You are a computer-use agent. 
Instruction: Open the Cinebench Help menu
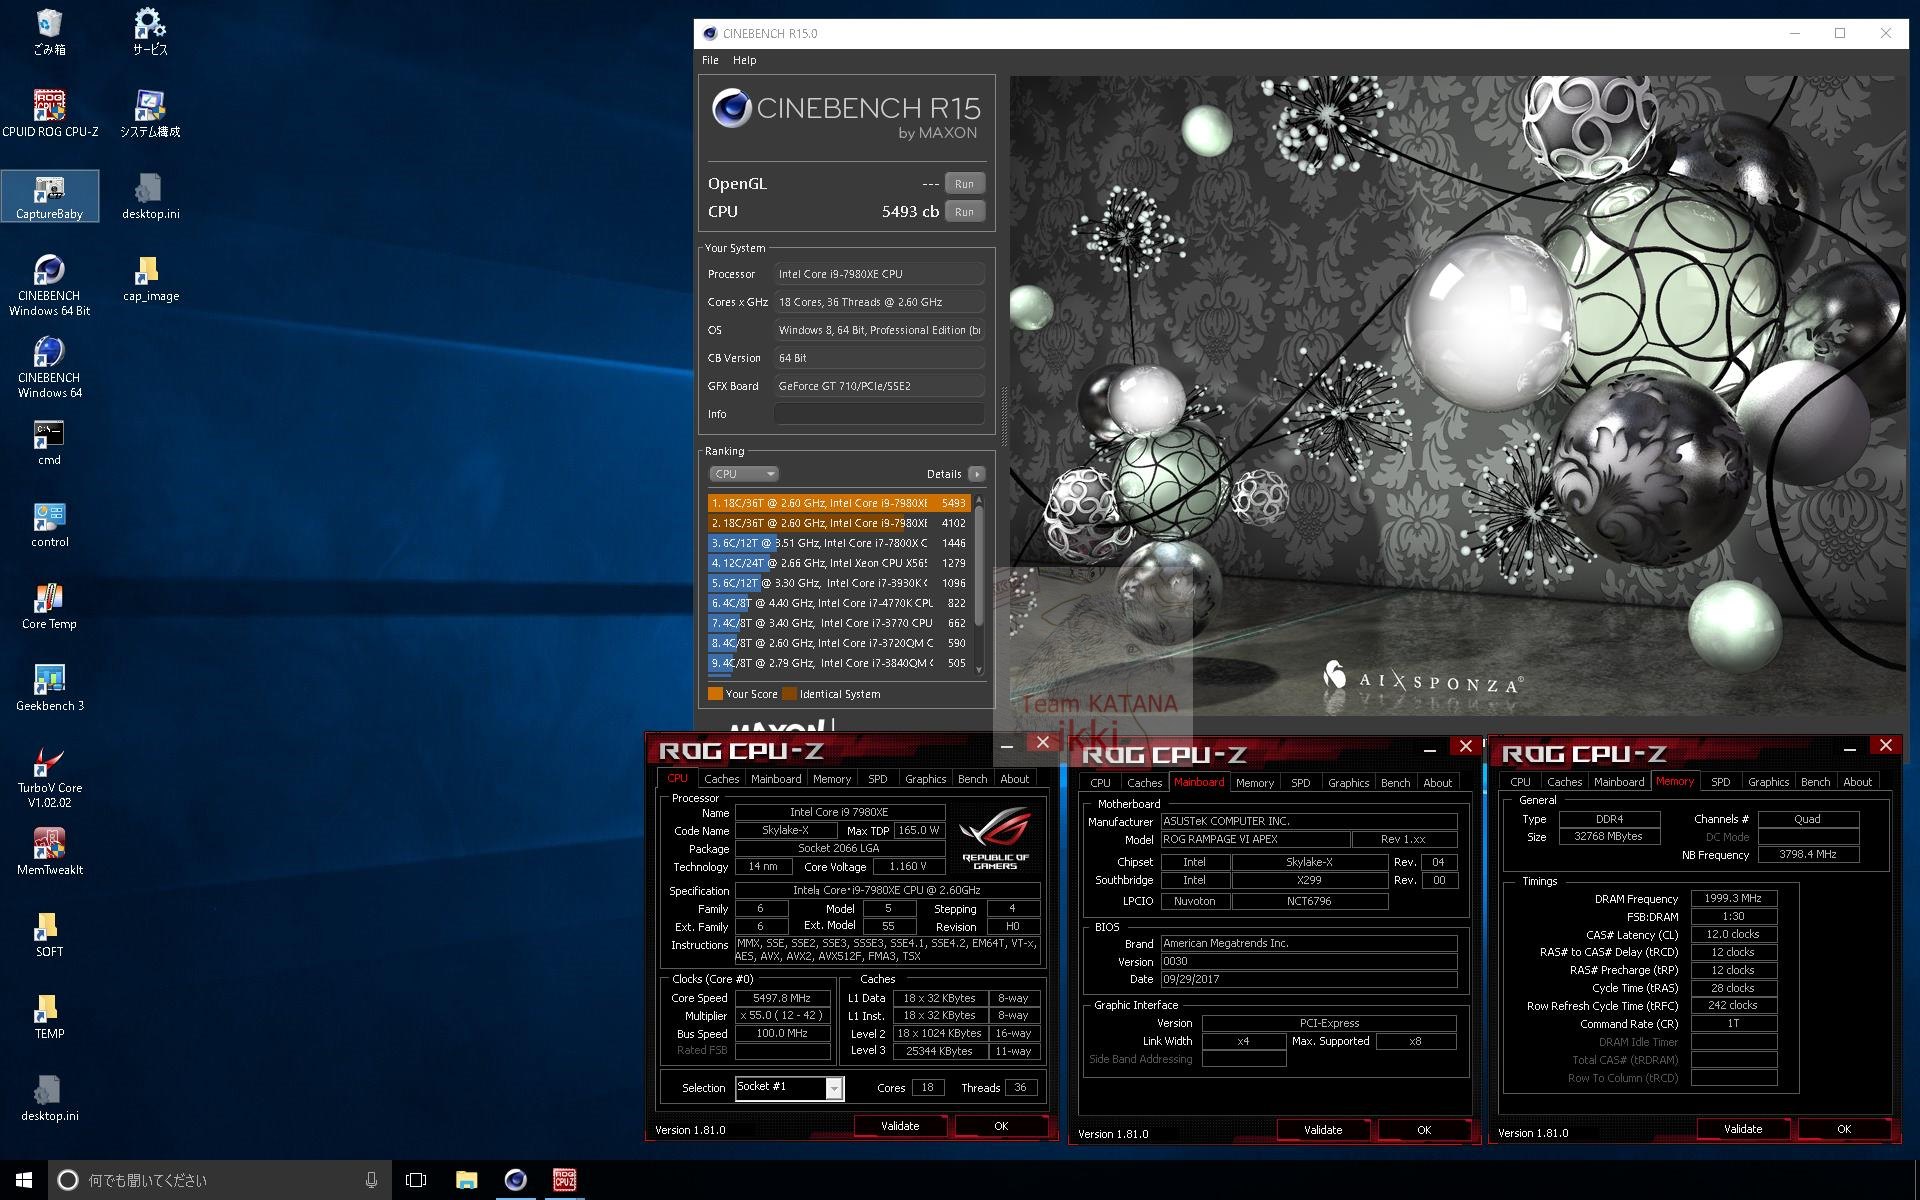click(x=744, y=60)
